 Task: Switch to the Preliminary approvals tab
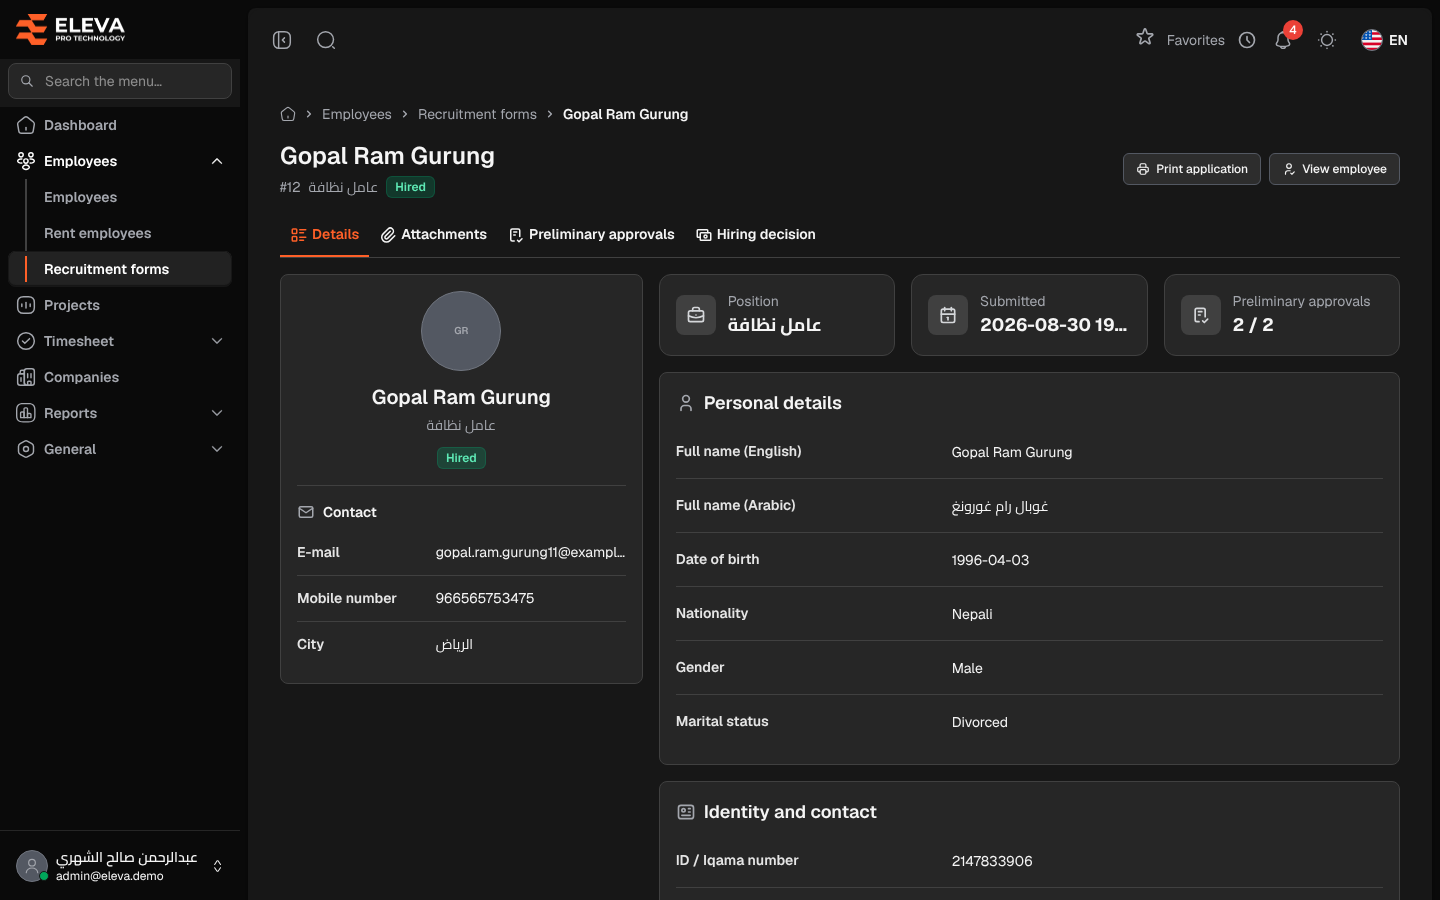pos(592,235)
